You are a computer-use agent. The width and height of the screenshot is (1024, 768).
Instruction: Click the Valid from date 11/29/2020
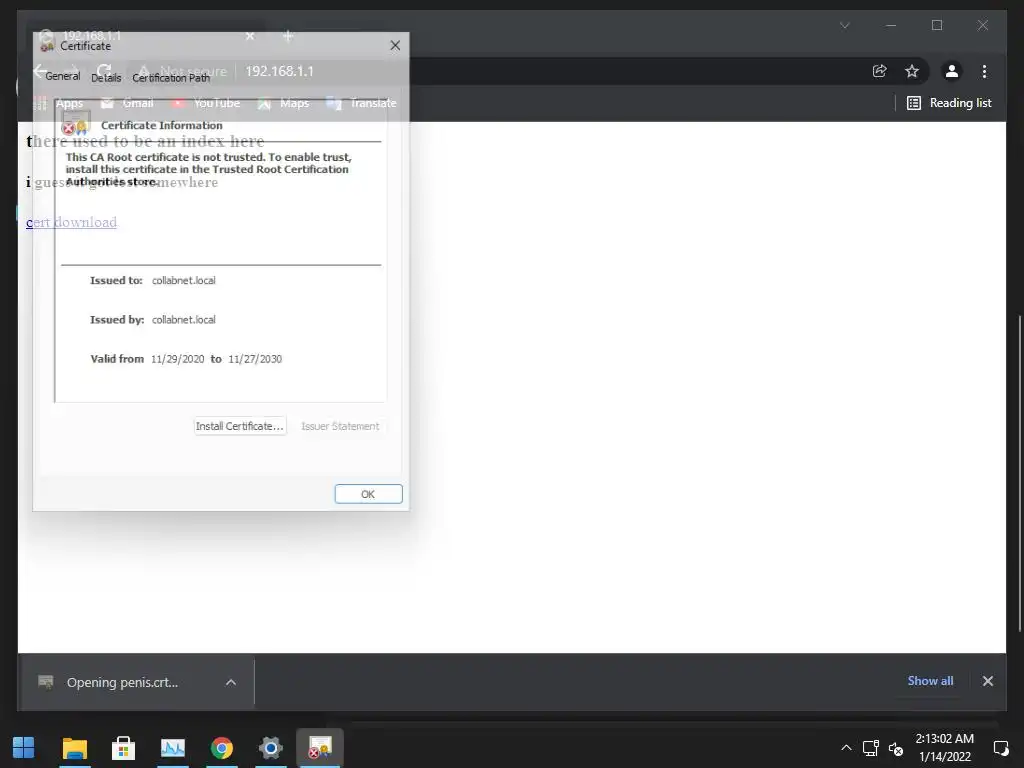click(178, 359)
